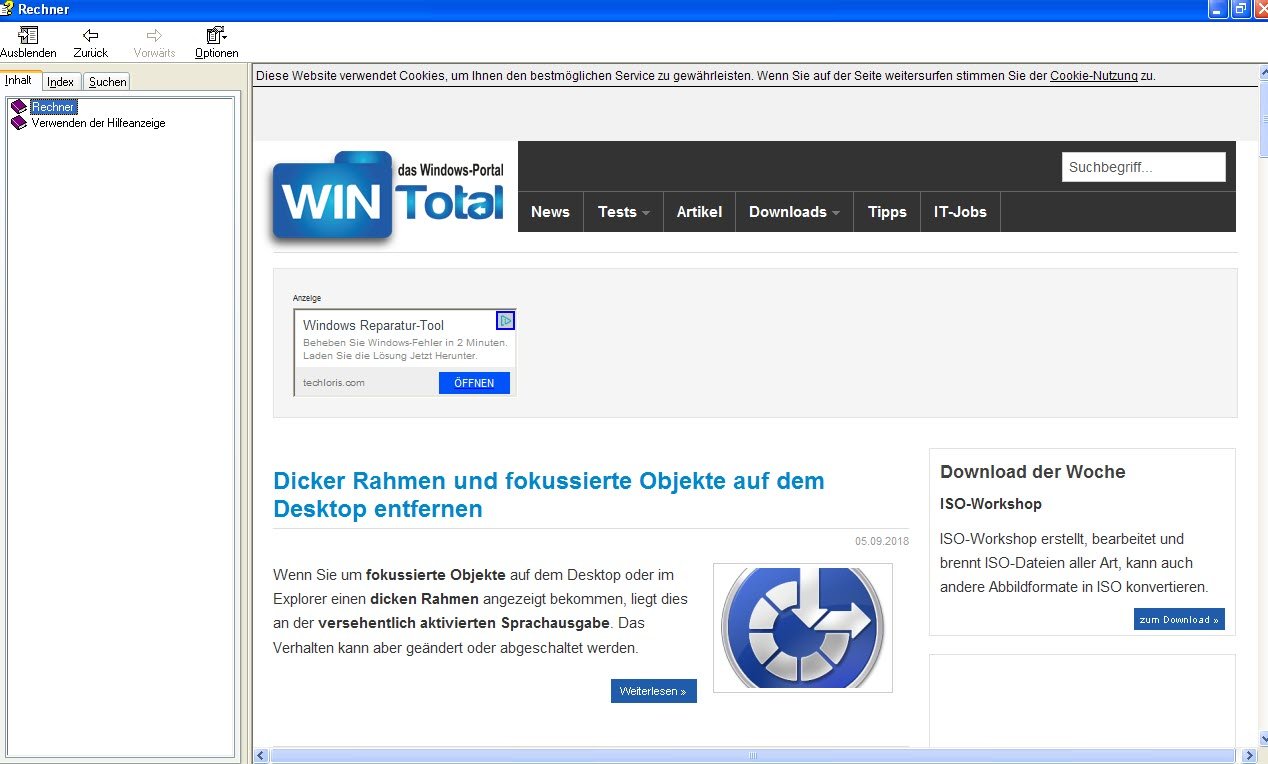Select Verwenden der Hilfeanzeige topic
This screenshot has width=1268, height=764.
point(98,123)
